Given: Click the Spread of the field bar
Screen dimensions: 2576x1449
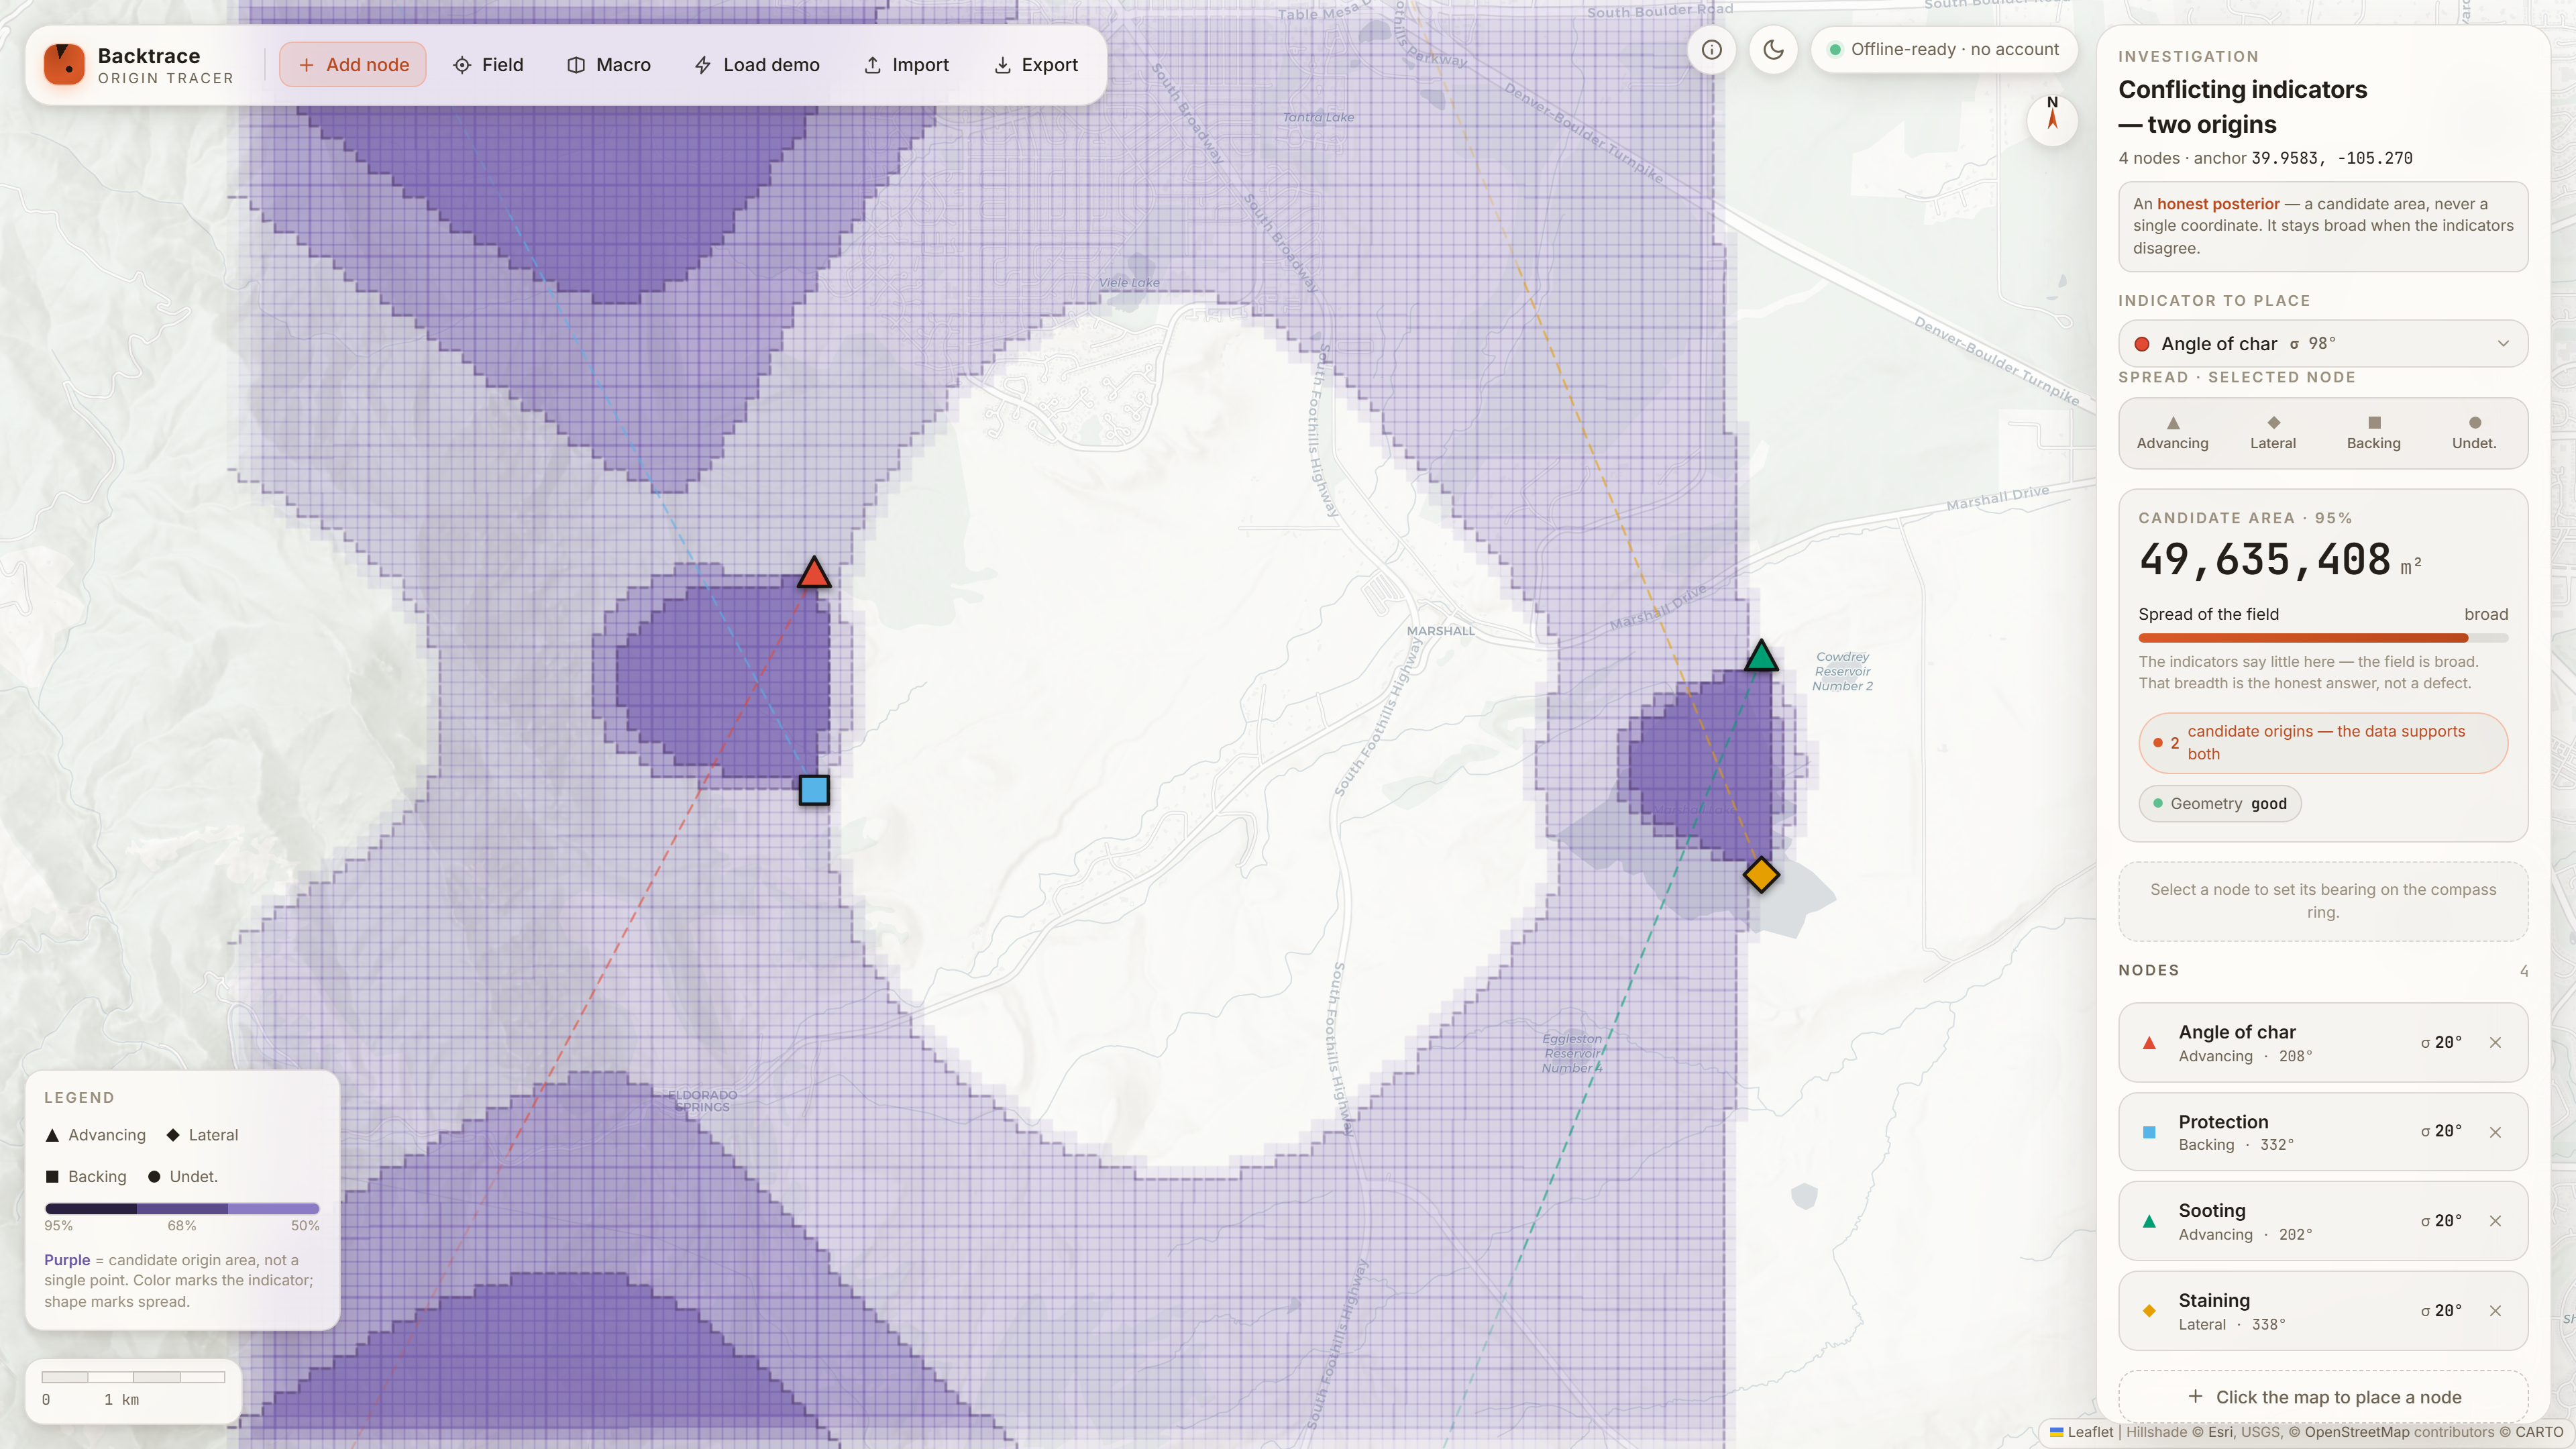Looking at the screenshot, I should (2323, 638).
